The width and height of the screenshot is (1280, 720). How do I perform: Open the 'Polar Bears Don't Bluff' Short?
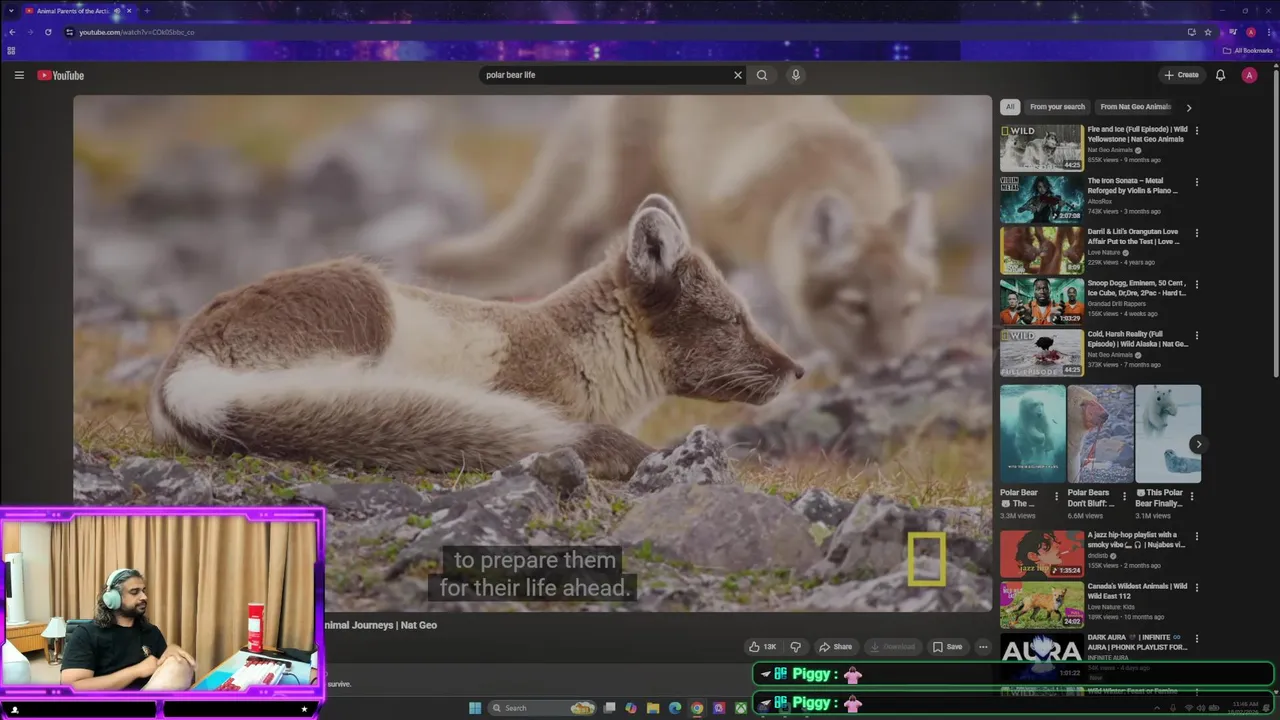point(1100,434)
